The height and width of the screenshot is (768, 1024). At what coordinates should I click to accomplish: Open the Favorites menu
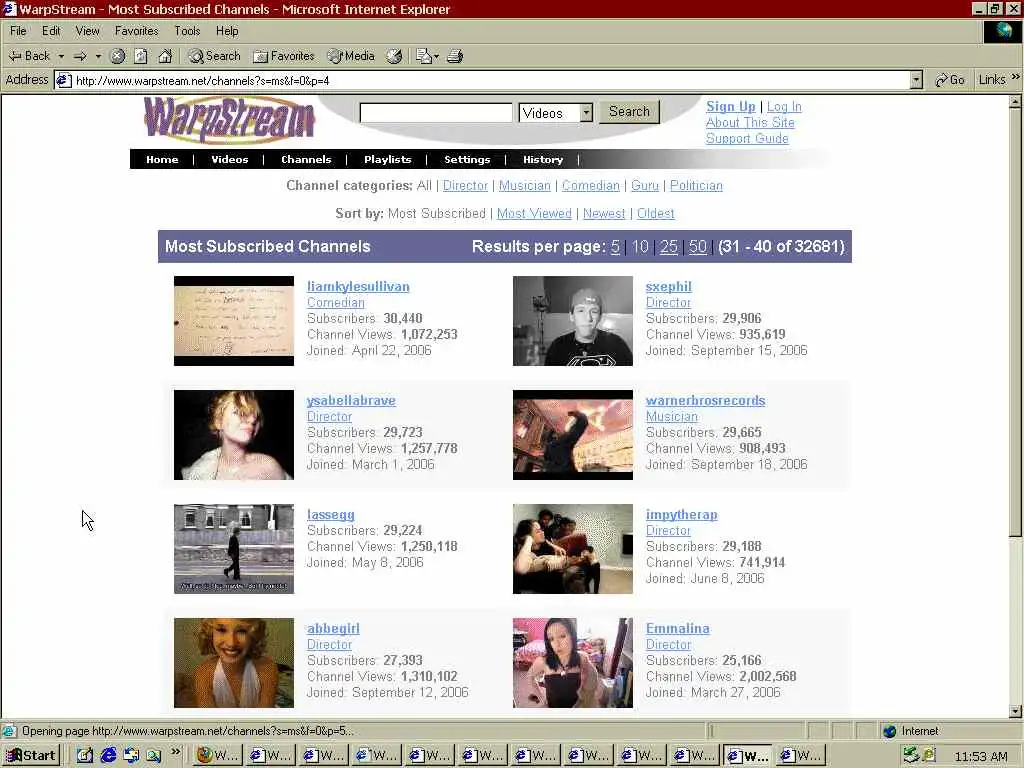click(x=136, y=31)
